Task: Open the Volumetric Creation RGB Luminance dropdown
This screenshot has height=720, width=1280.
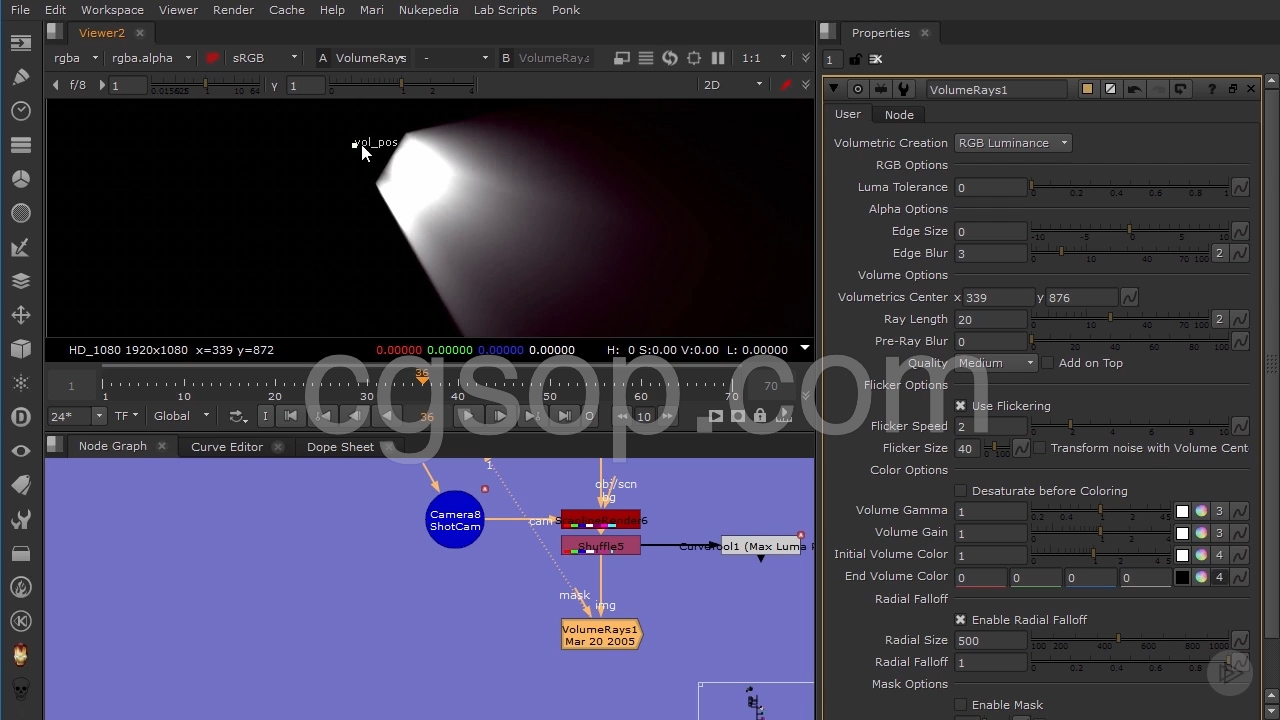Action: click(x=1013, y=143)
